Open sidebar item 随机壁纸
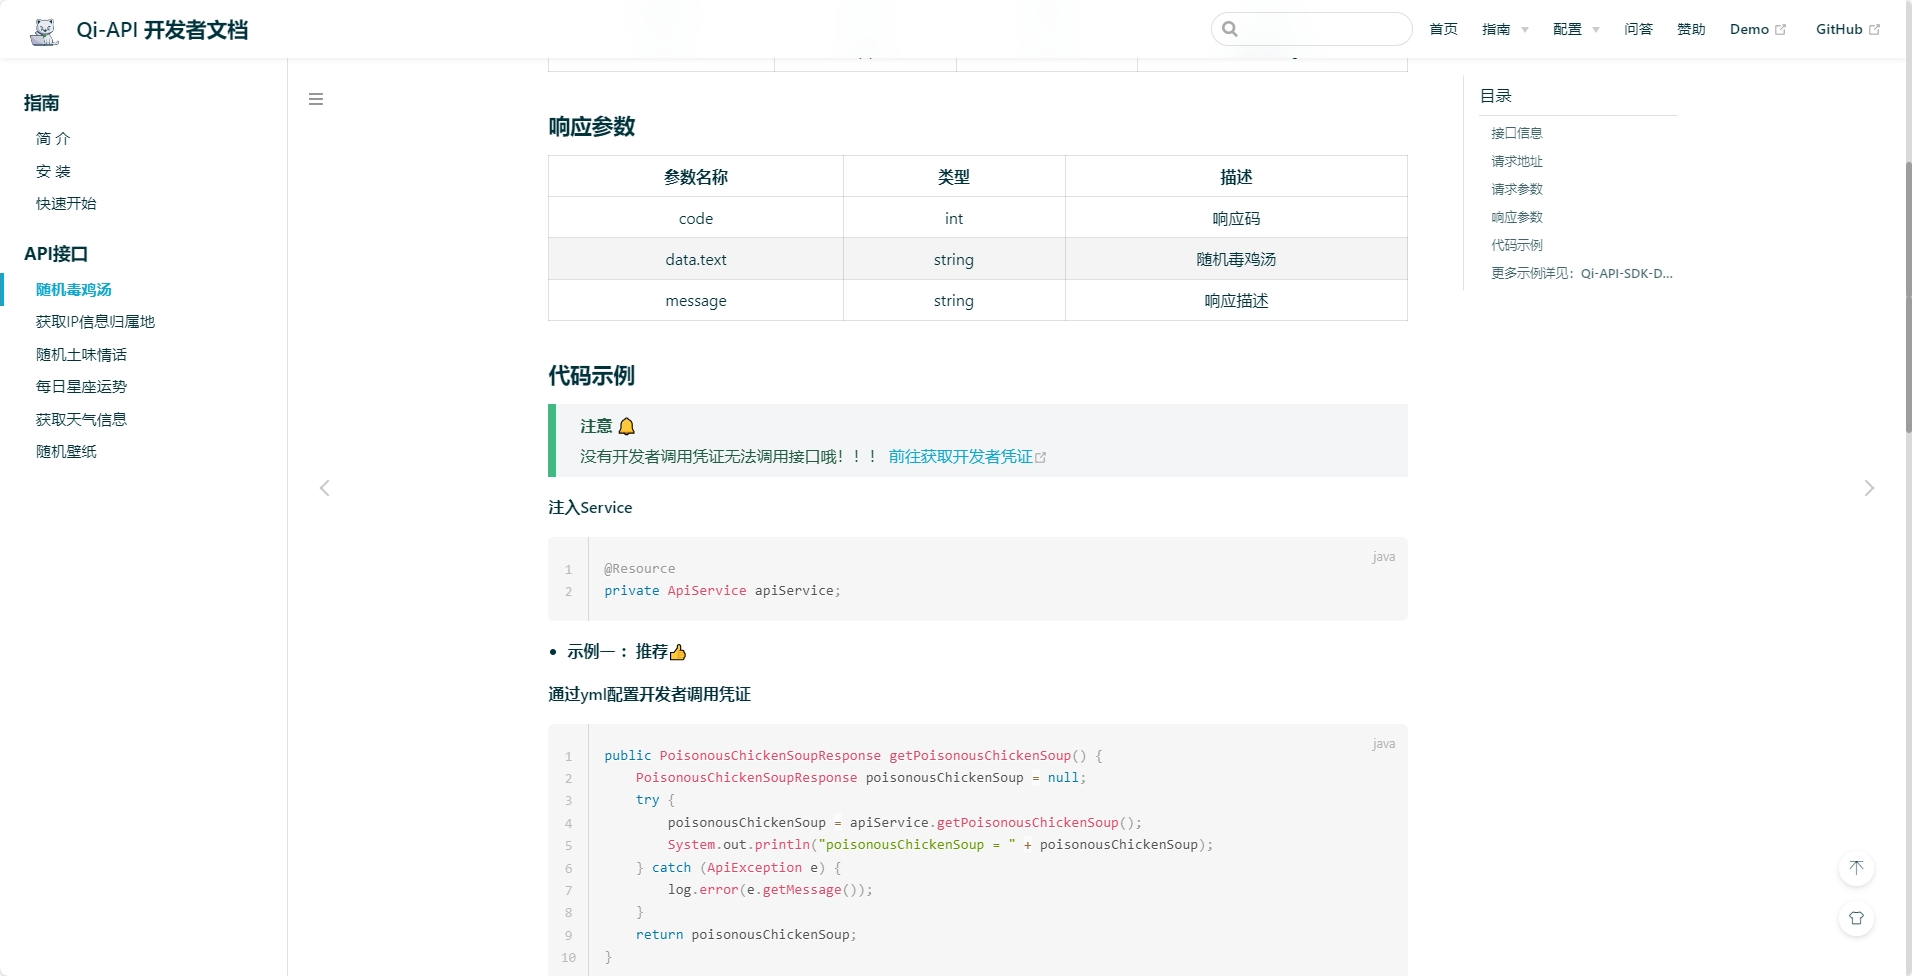 [66, 451]
